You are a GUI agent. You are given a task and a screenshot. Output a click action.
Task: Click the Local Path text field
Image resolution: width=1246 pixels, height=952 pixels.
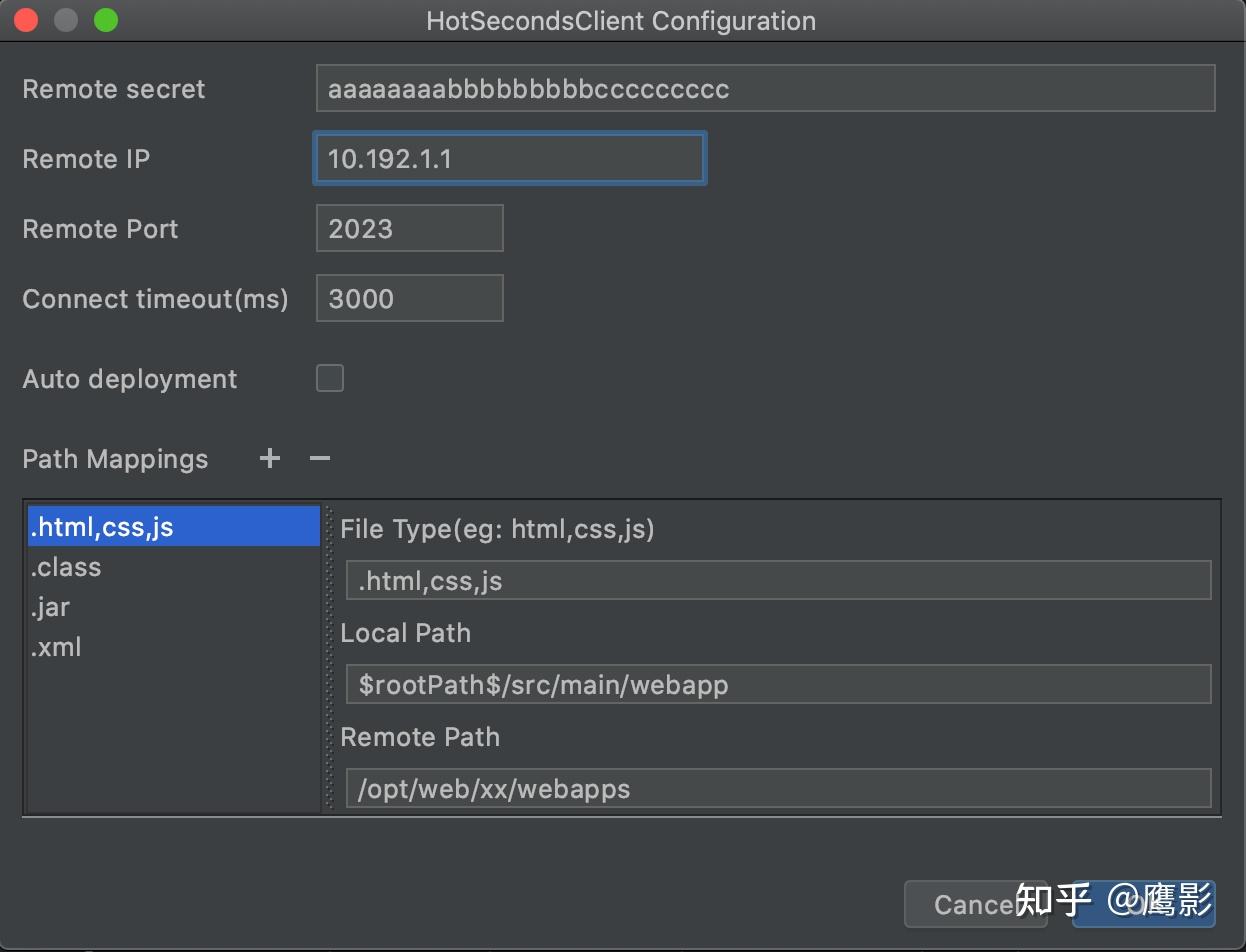pos(778,684)
